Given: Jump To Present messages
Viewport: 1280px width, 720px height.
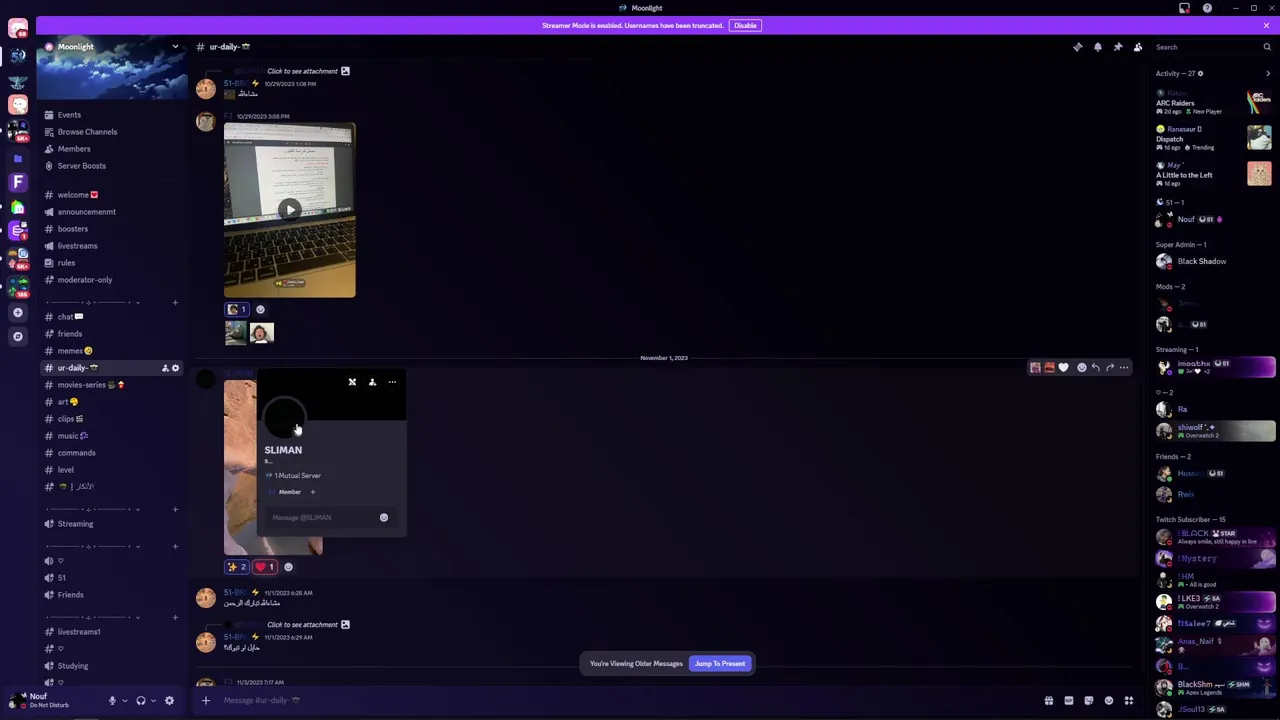Looking at the screenshot, I should [x=720, y=663].
